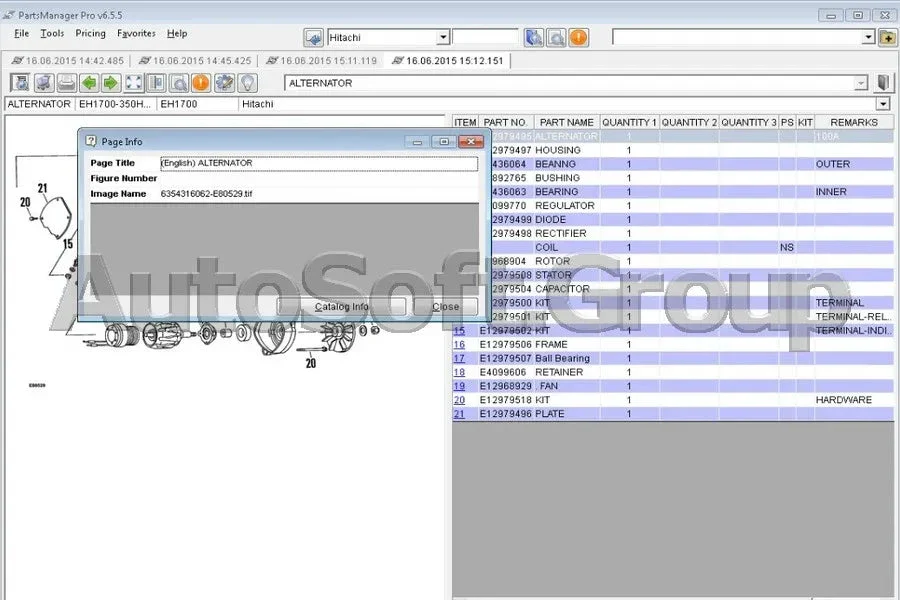This screenshot has height=600, width=900.
Task: Click the QUANTITY 1 column header
Action: coord(629,122)
